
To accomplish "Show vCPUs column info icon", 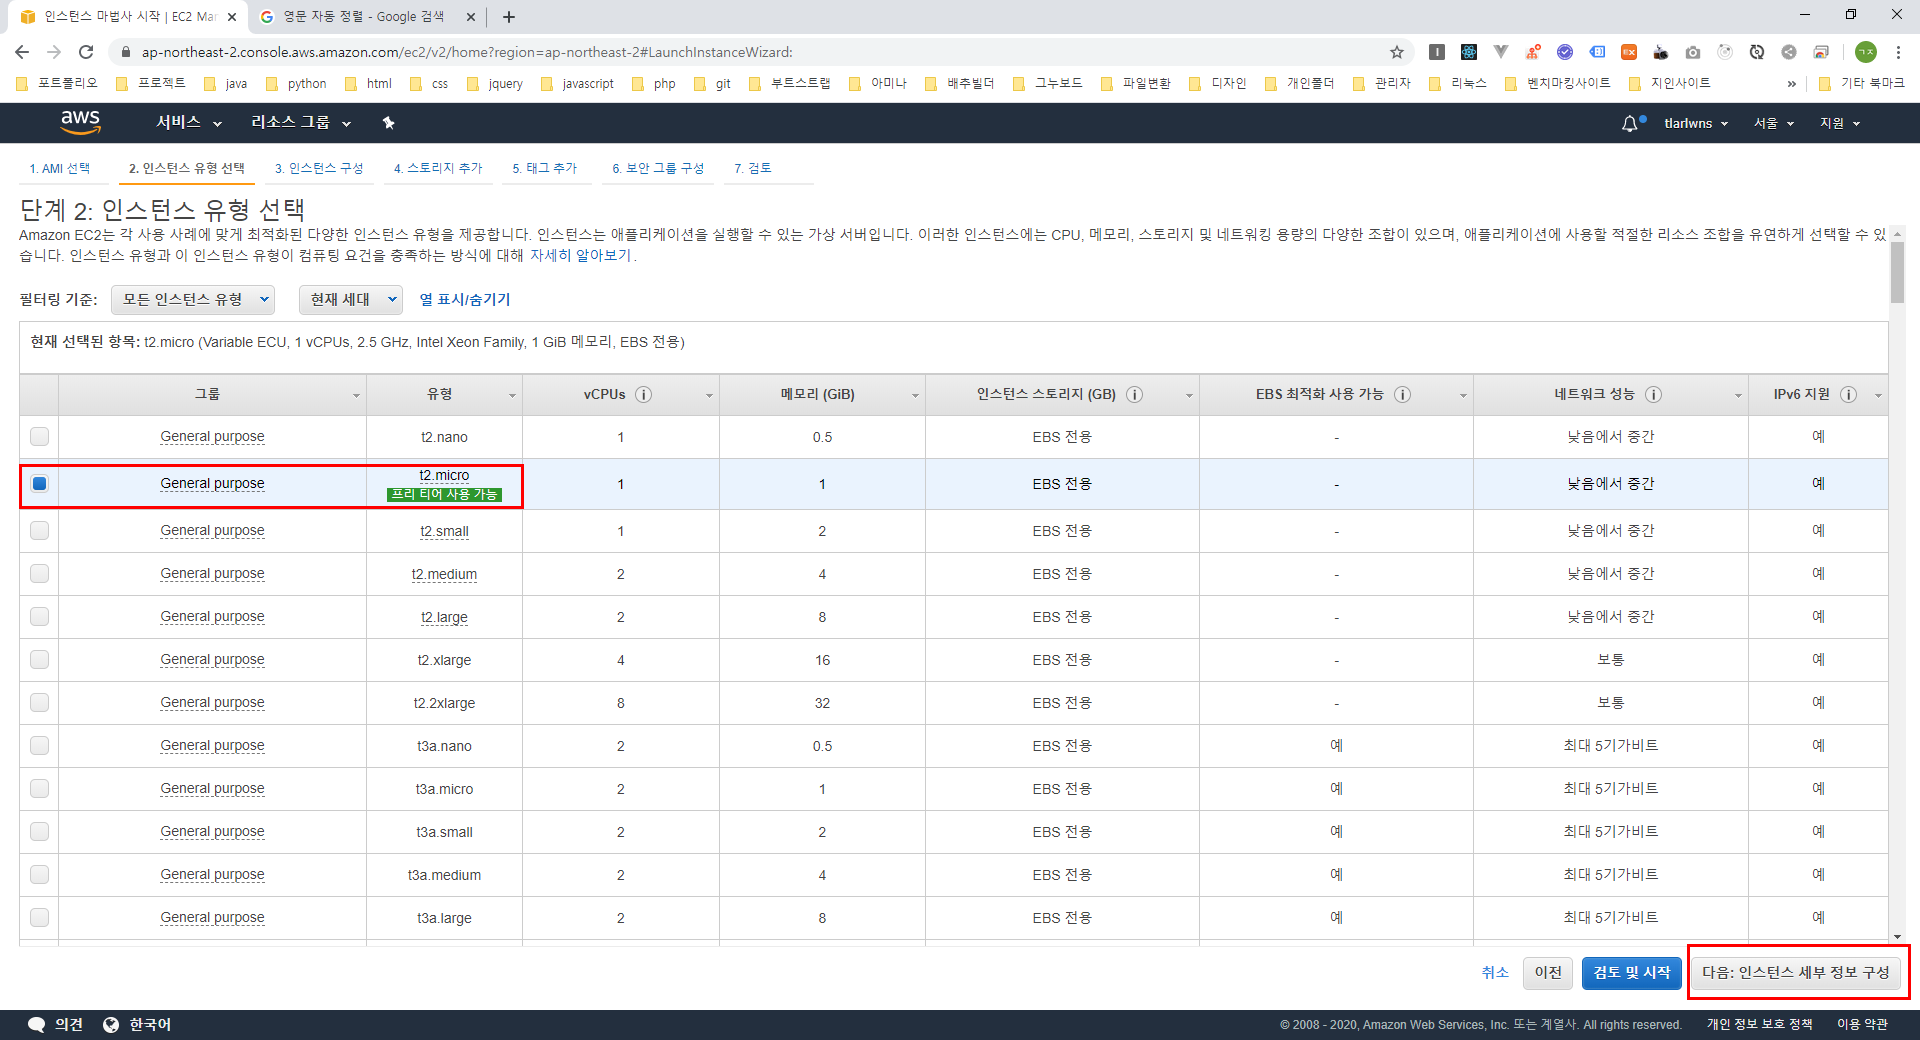I will tap(644, 394).
